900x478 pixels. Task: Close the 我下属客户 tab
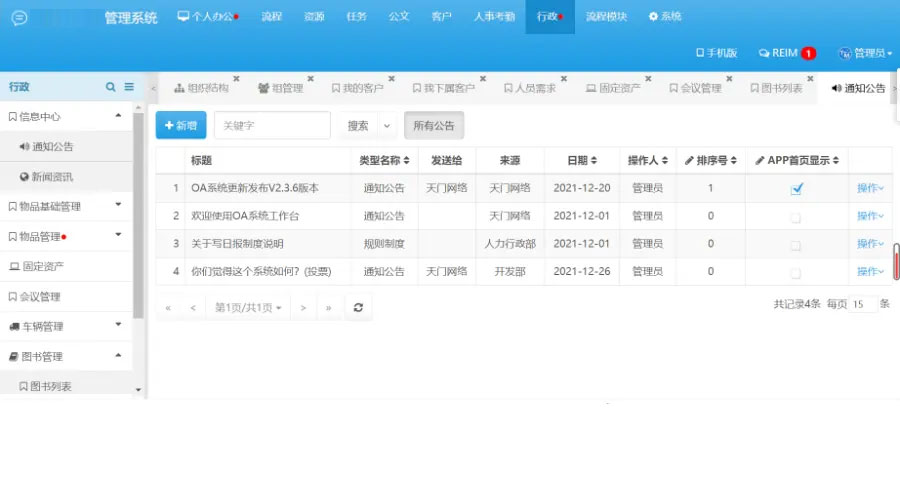point(483,78)
